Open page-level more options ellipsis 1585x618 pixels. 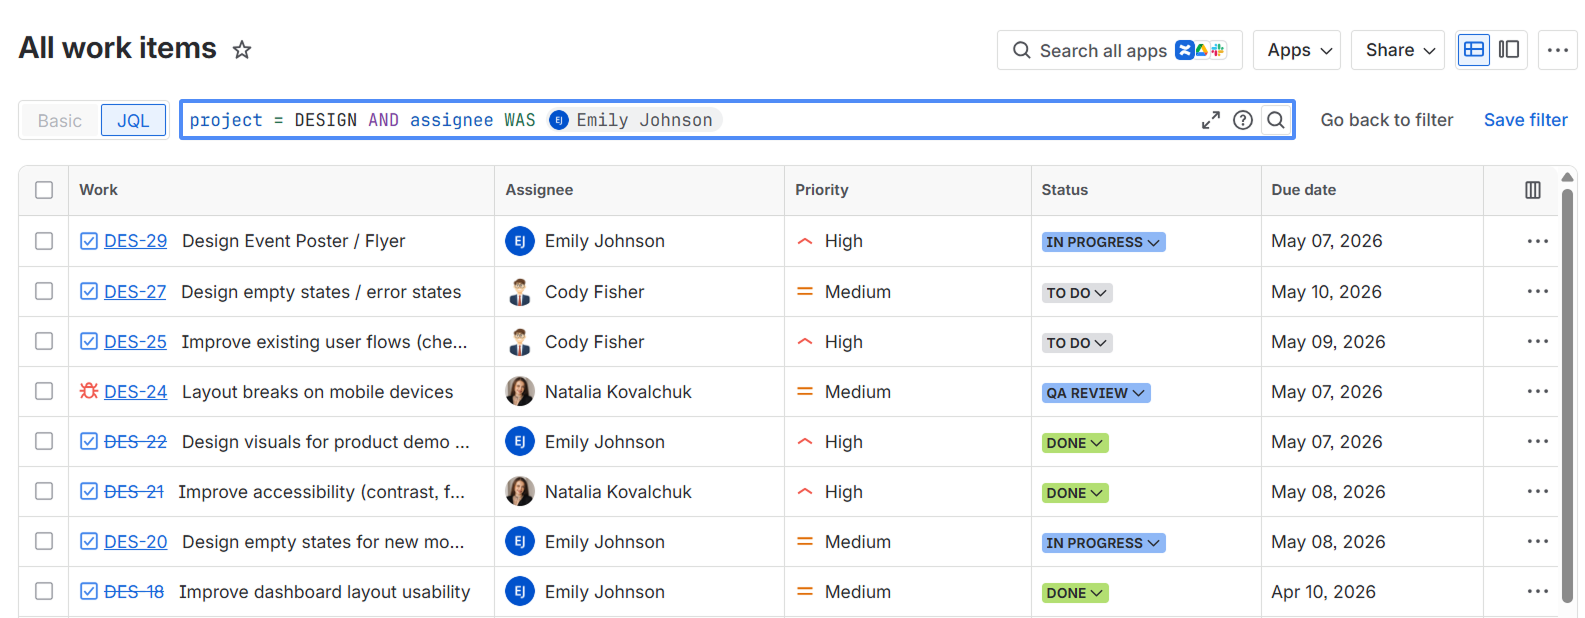[x=1558, y=50]
